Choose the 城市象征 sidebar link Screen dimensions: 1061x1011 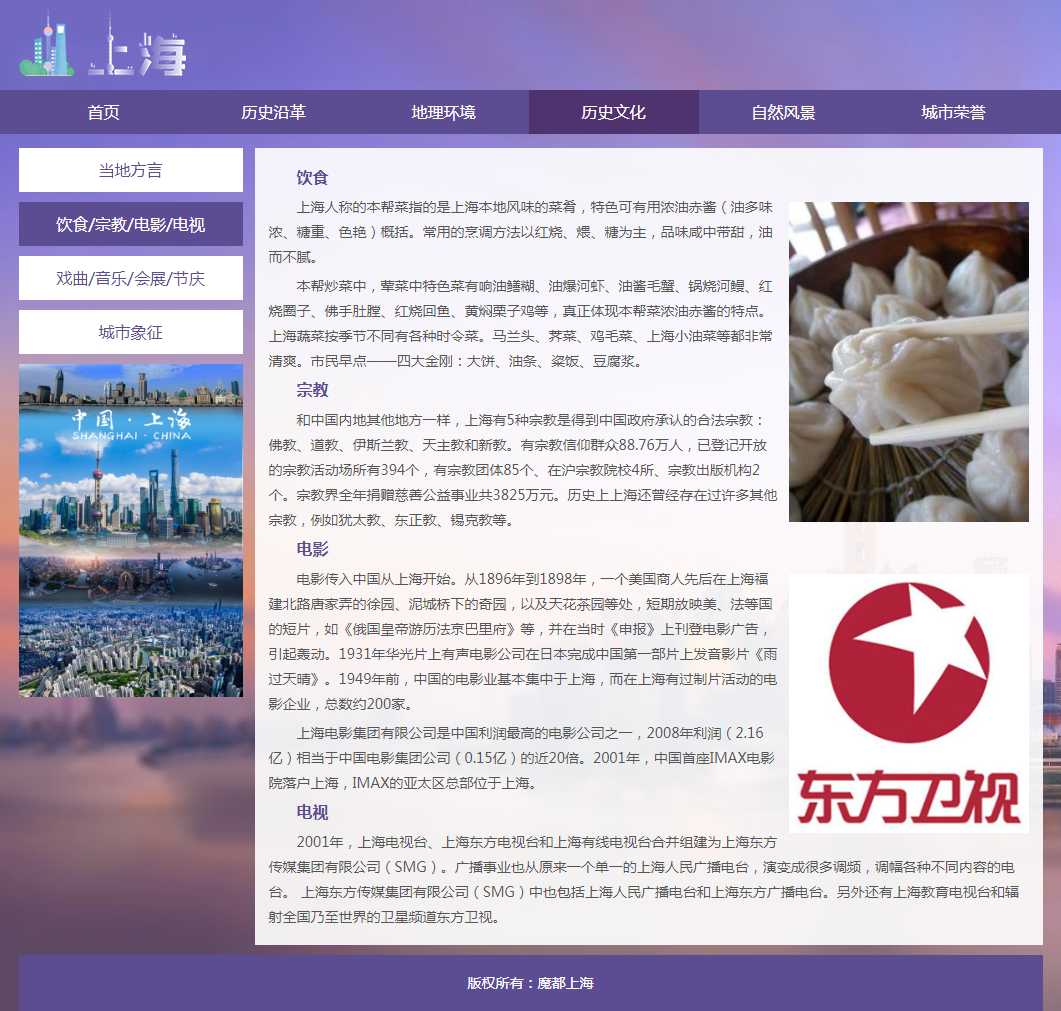click(130, 332)
